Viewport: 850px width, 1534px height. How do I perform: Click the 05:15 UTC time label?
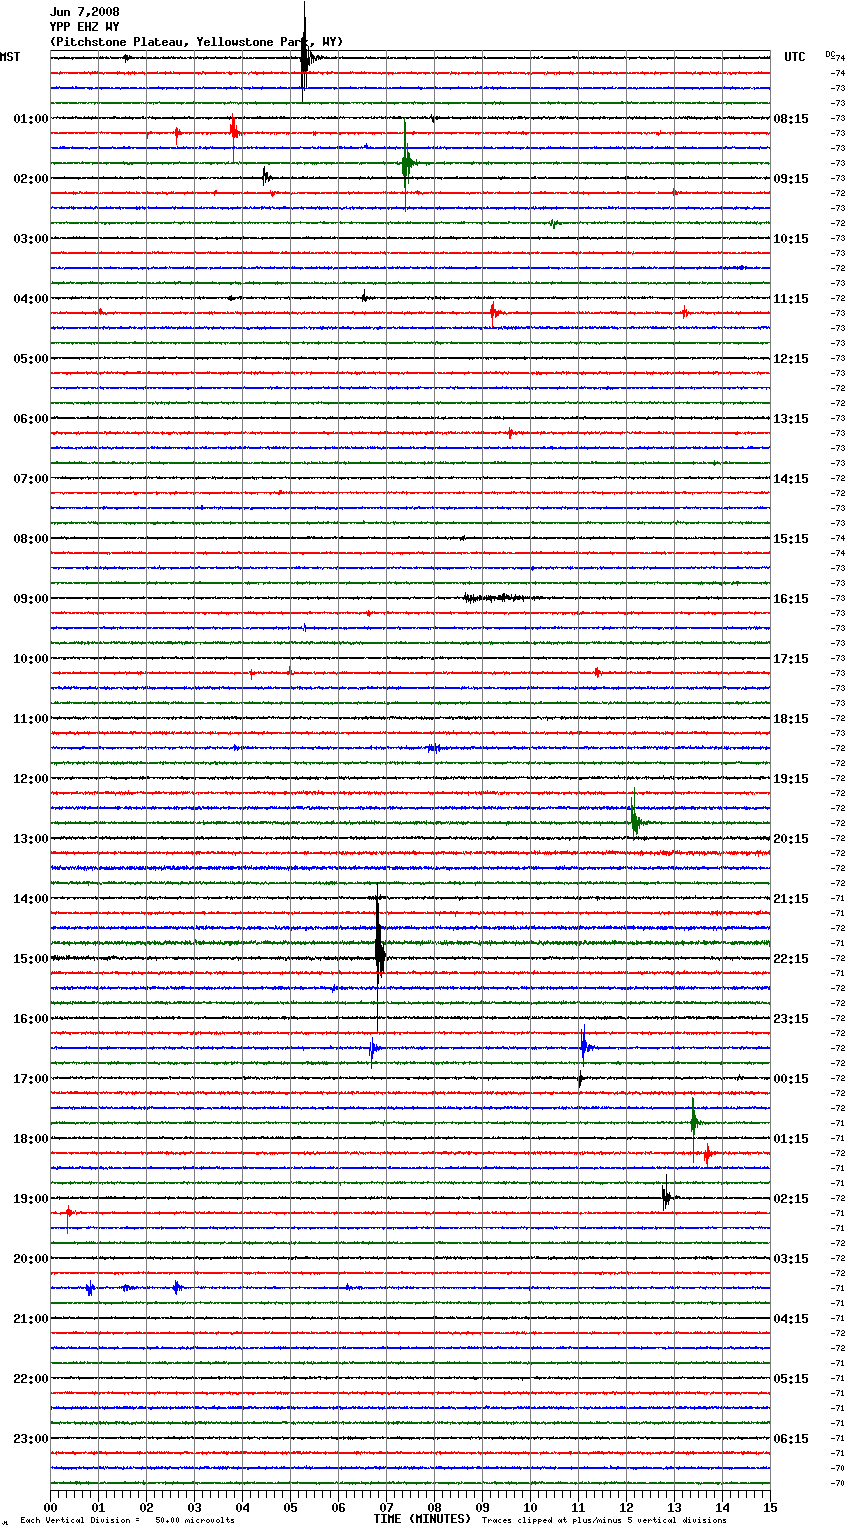(x=791, y=1379)
